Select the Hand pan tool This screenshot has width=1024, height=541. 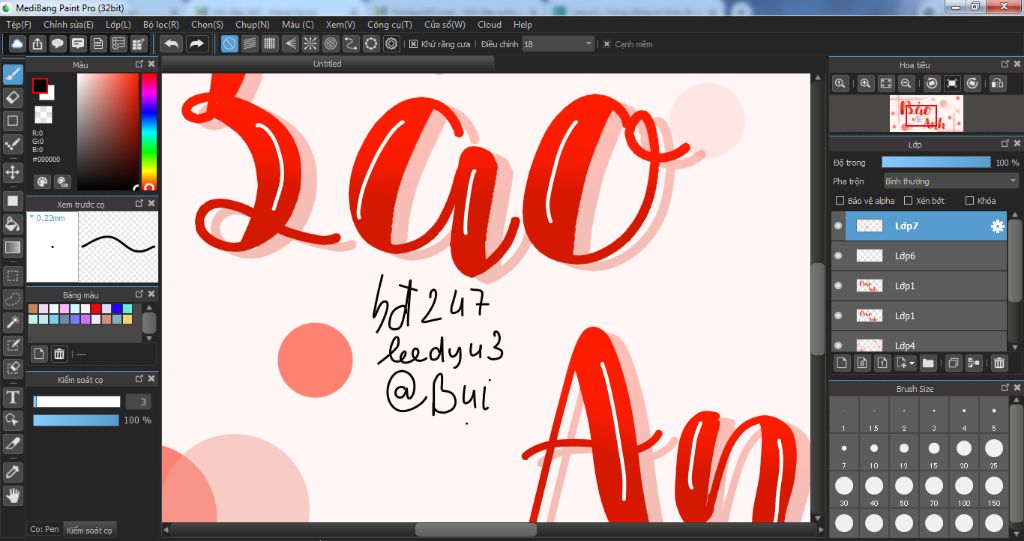pyautogui.click(x=13, y=496)
